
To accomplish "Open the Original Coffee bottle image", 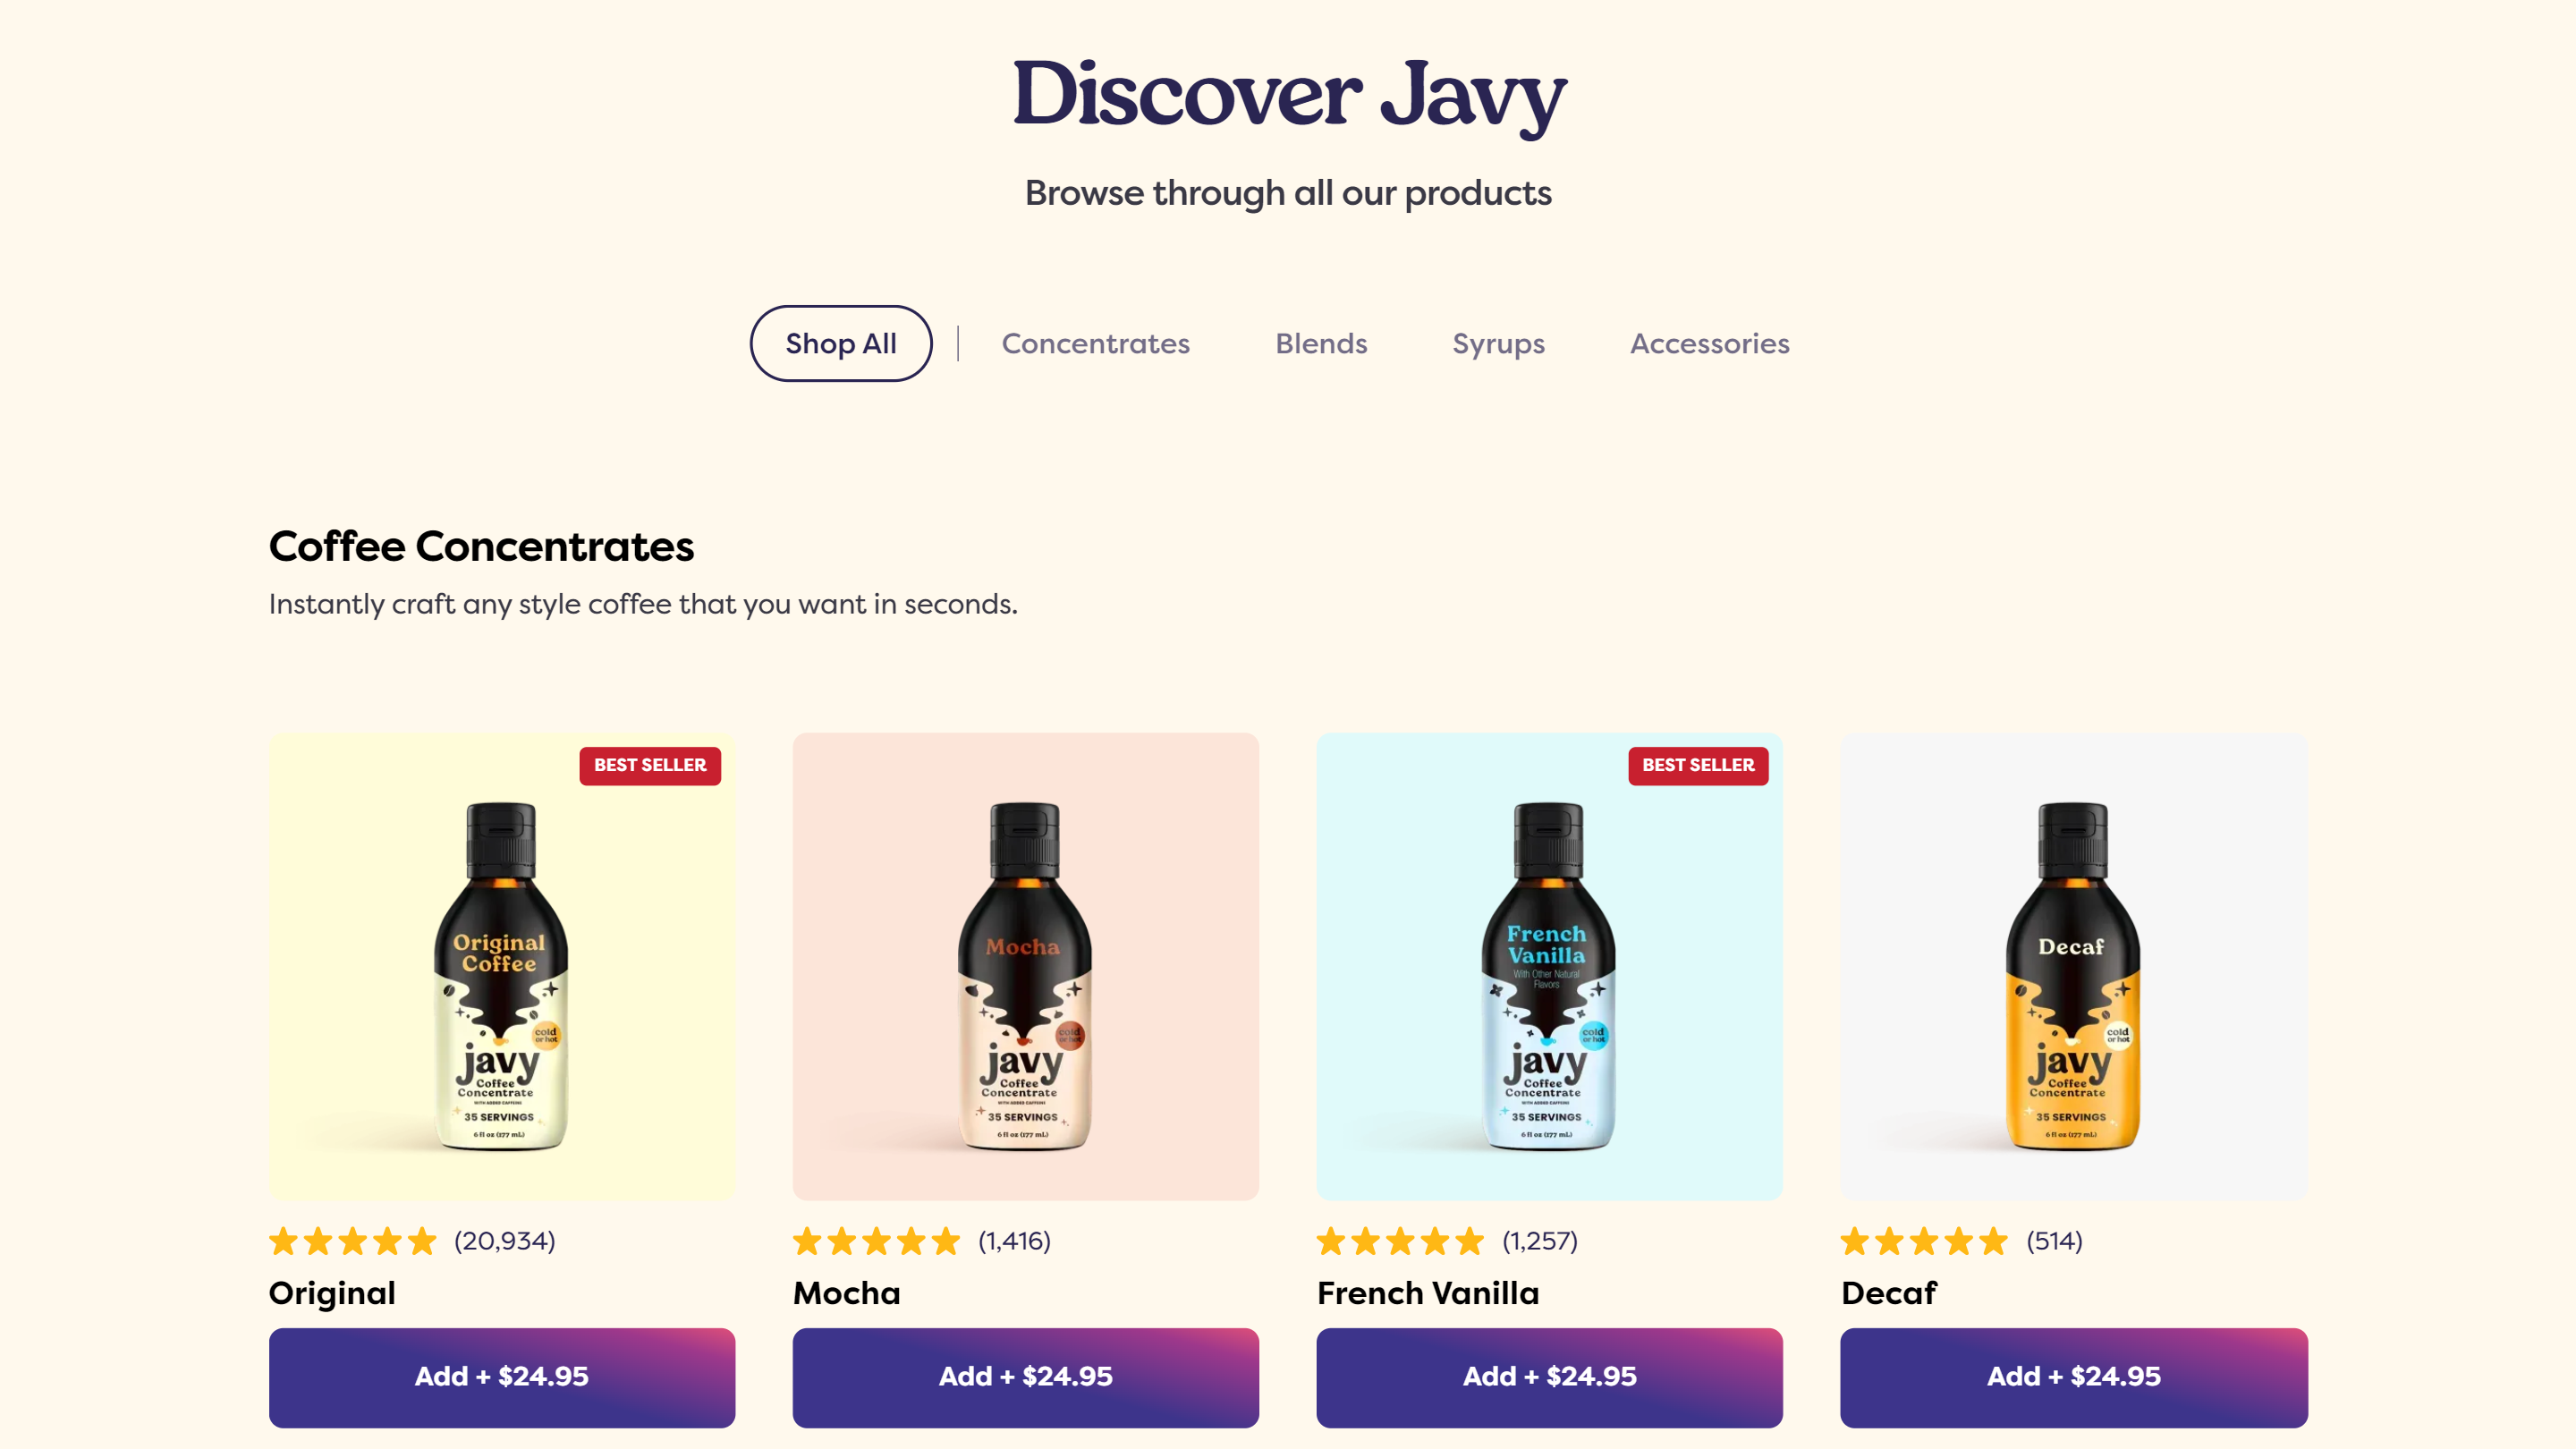I will [502, 966].
